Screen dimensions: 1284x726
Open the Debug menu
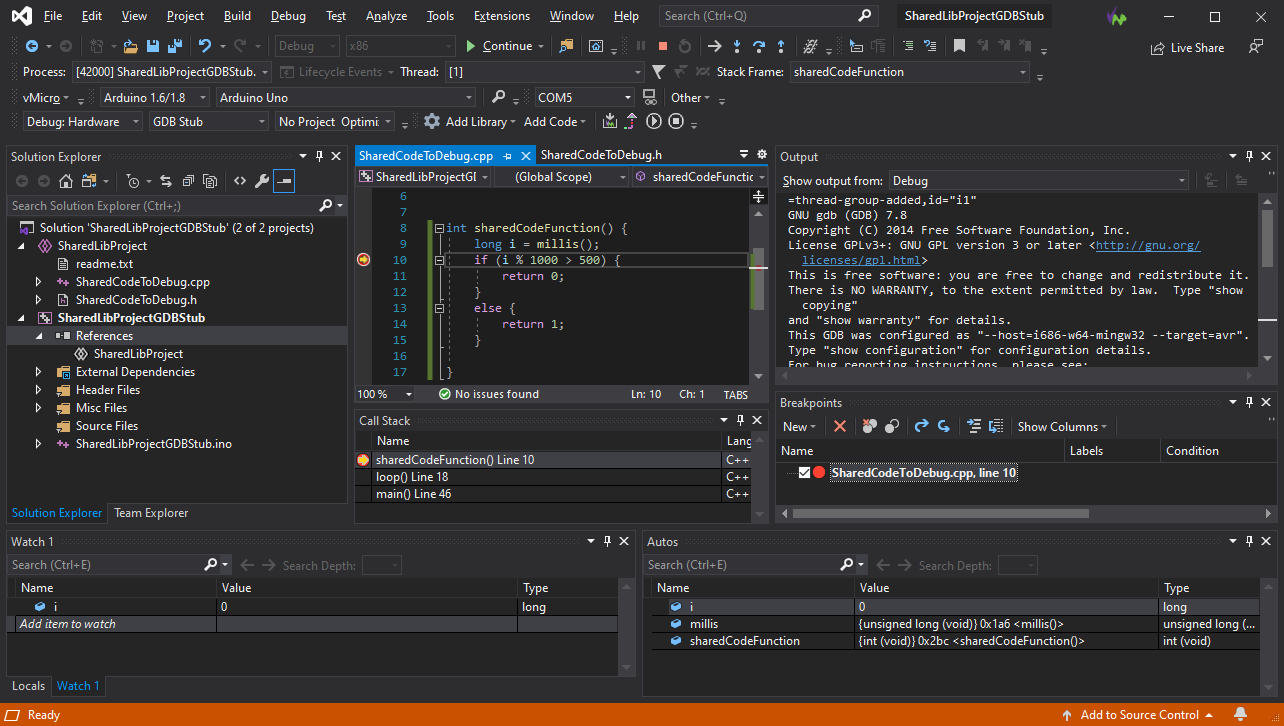tap(288, 16)
